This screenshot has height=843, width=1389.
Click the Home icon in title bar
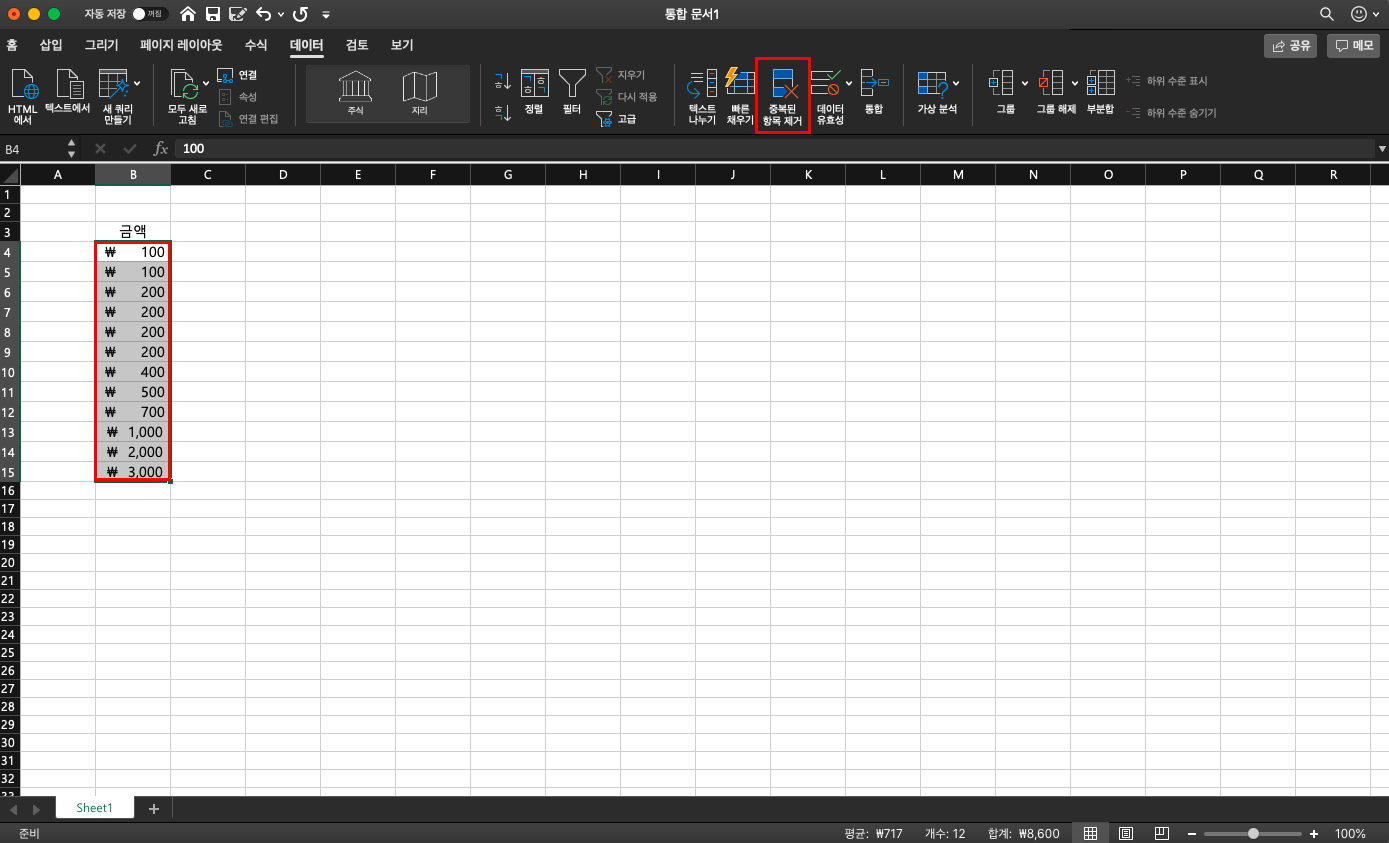187,14
